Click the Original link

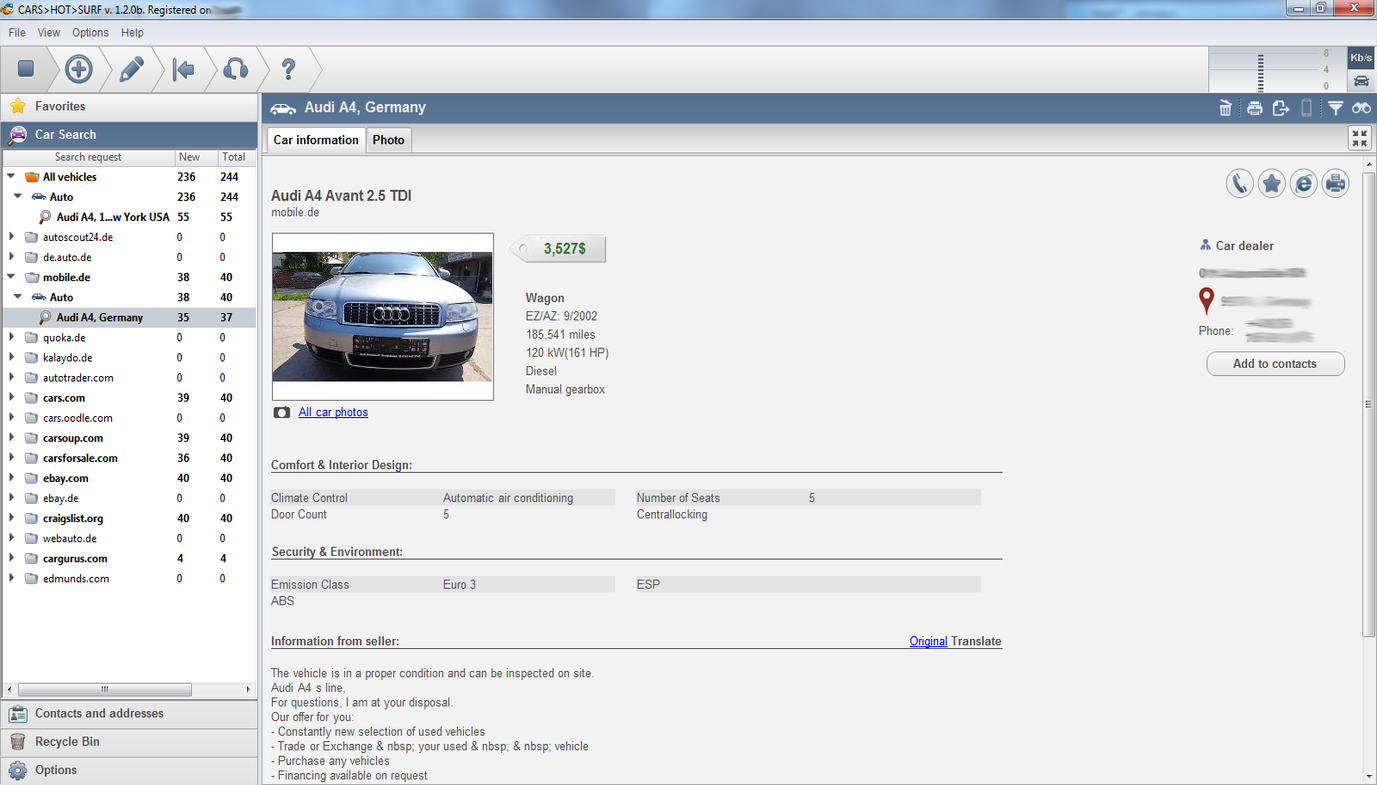928,642
